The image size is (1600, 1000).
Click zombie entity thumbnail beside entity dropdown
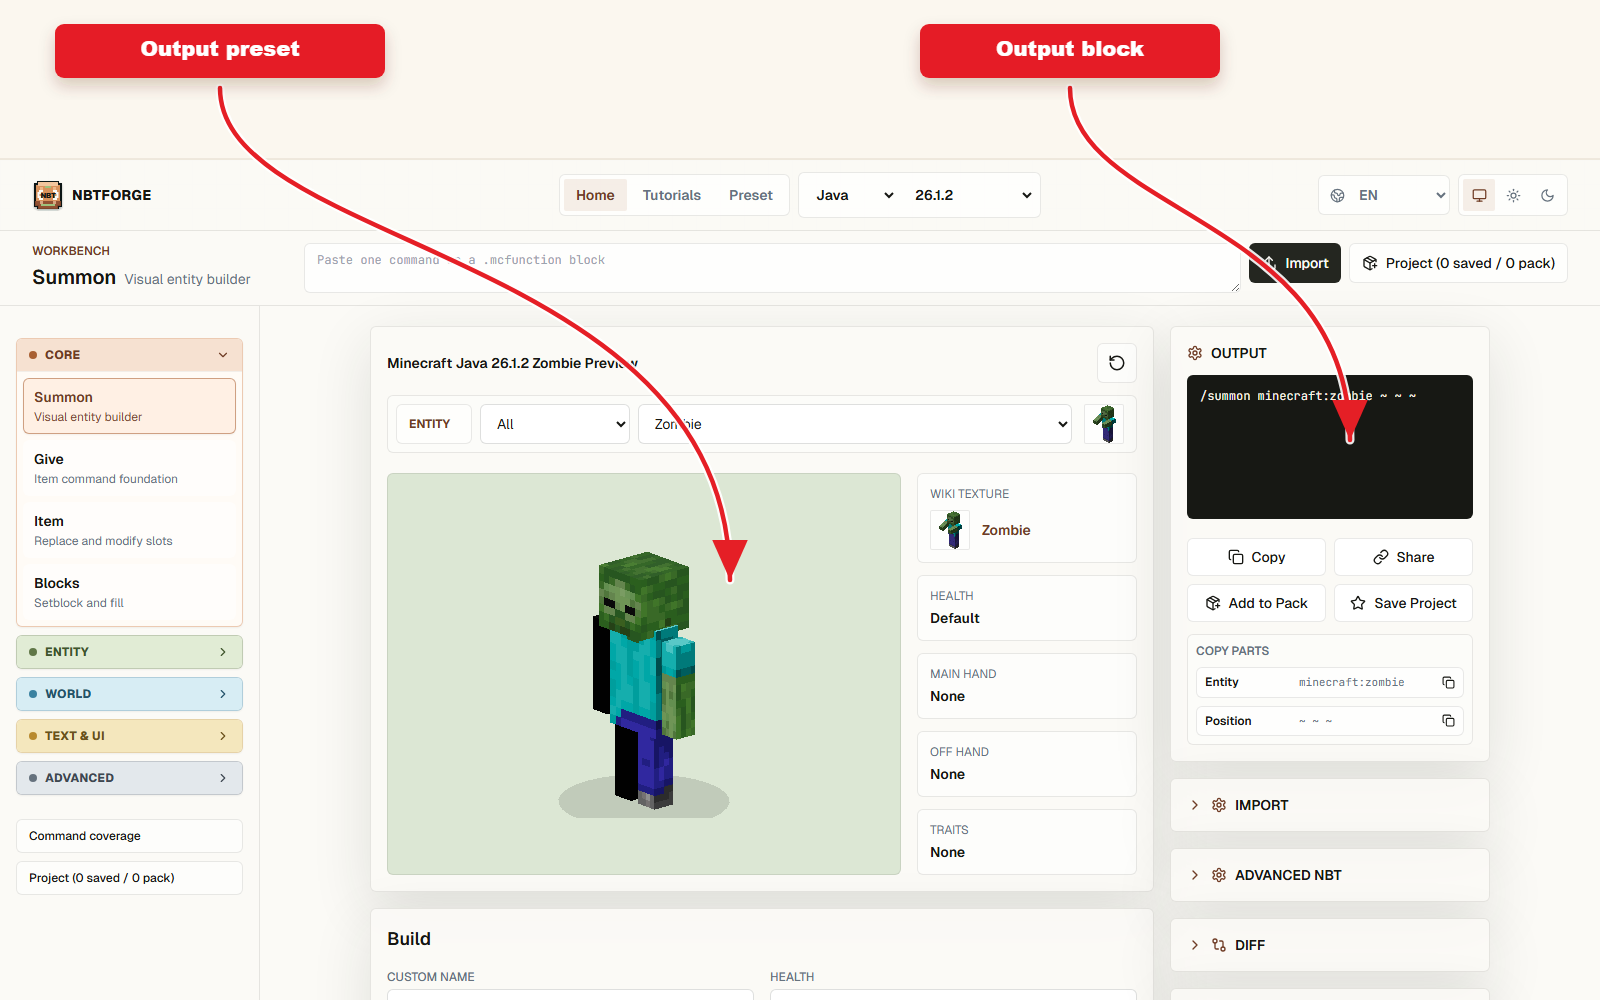pos(1105,424)
